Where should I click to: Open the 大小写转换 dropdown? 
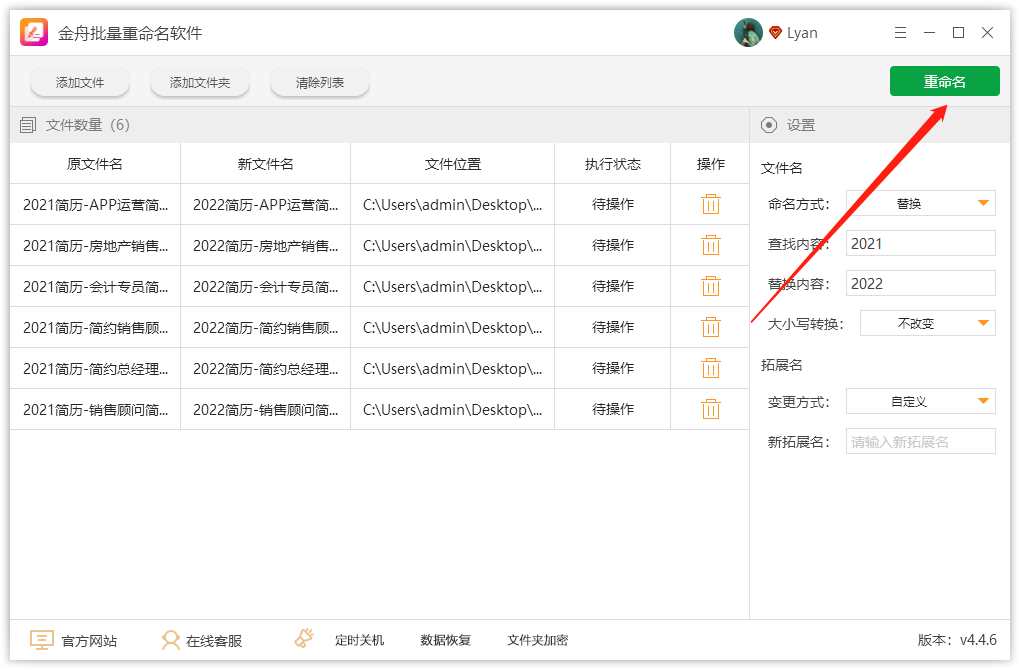coord(927,323)
